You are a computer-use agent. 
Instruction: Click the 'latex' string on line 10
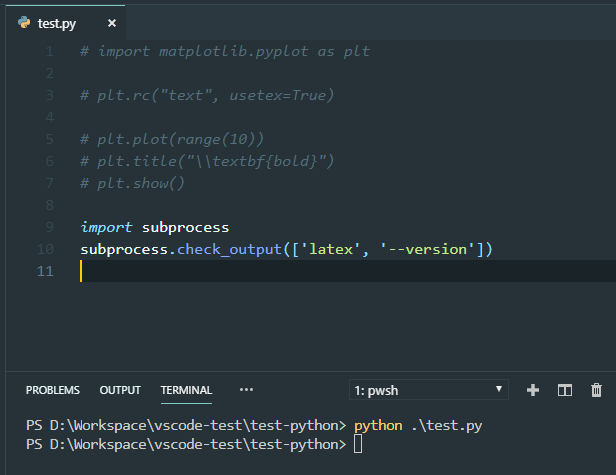tap(330, 249)
